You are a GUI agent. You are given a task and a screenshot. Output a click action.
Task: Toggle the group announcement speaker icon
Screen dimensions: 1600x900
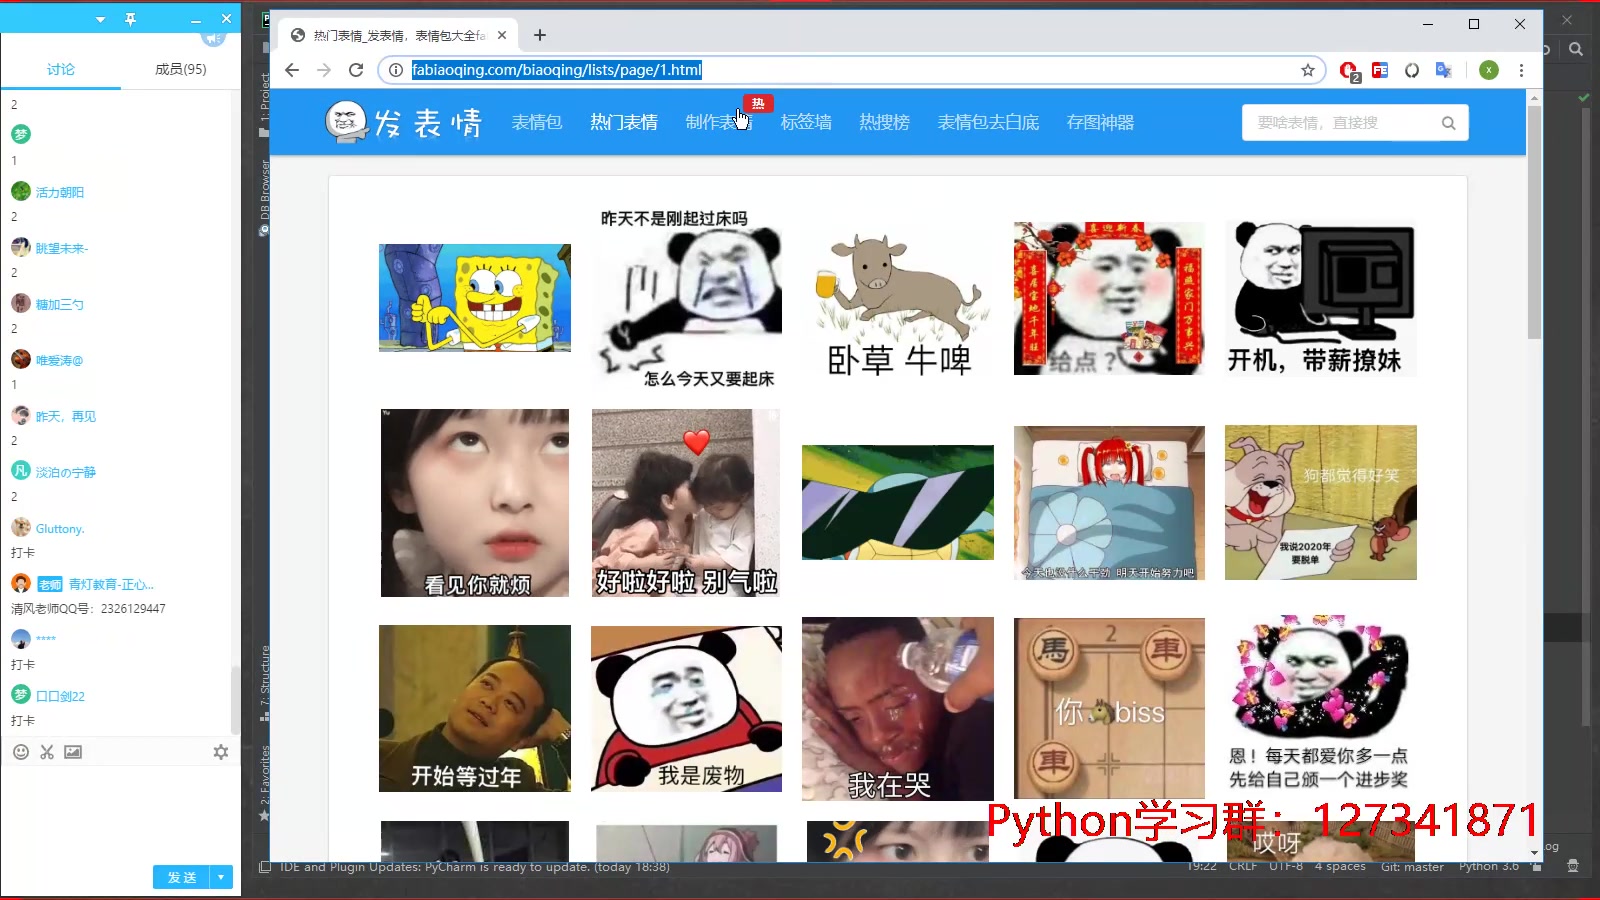[213, 37]
